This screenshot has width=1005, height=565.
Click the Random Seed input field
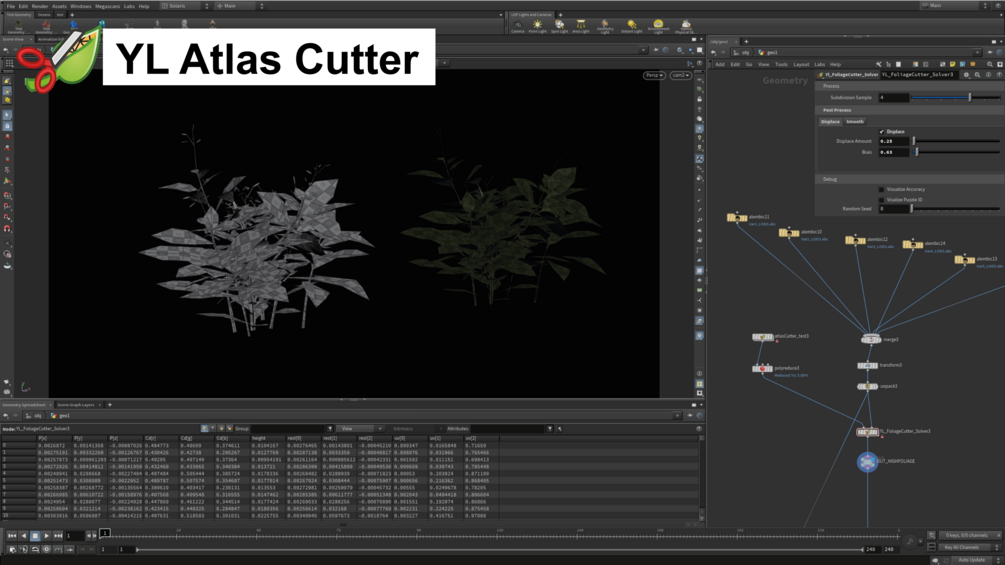(893, 209)
